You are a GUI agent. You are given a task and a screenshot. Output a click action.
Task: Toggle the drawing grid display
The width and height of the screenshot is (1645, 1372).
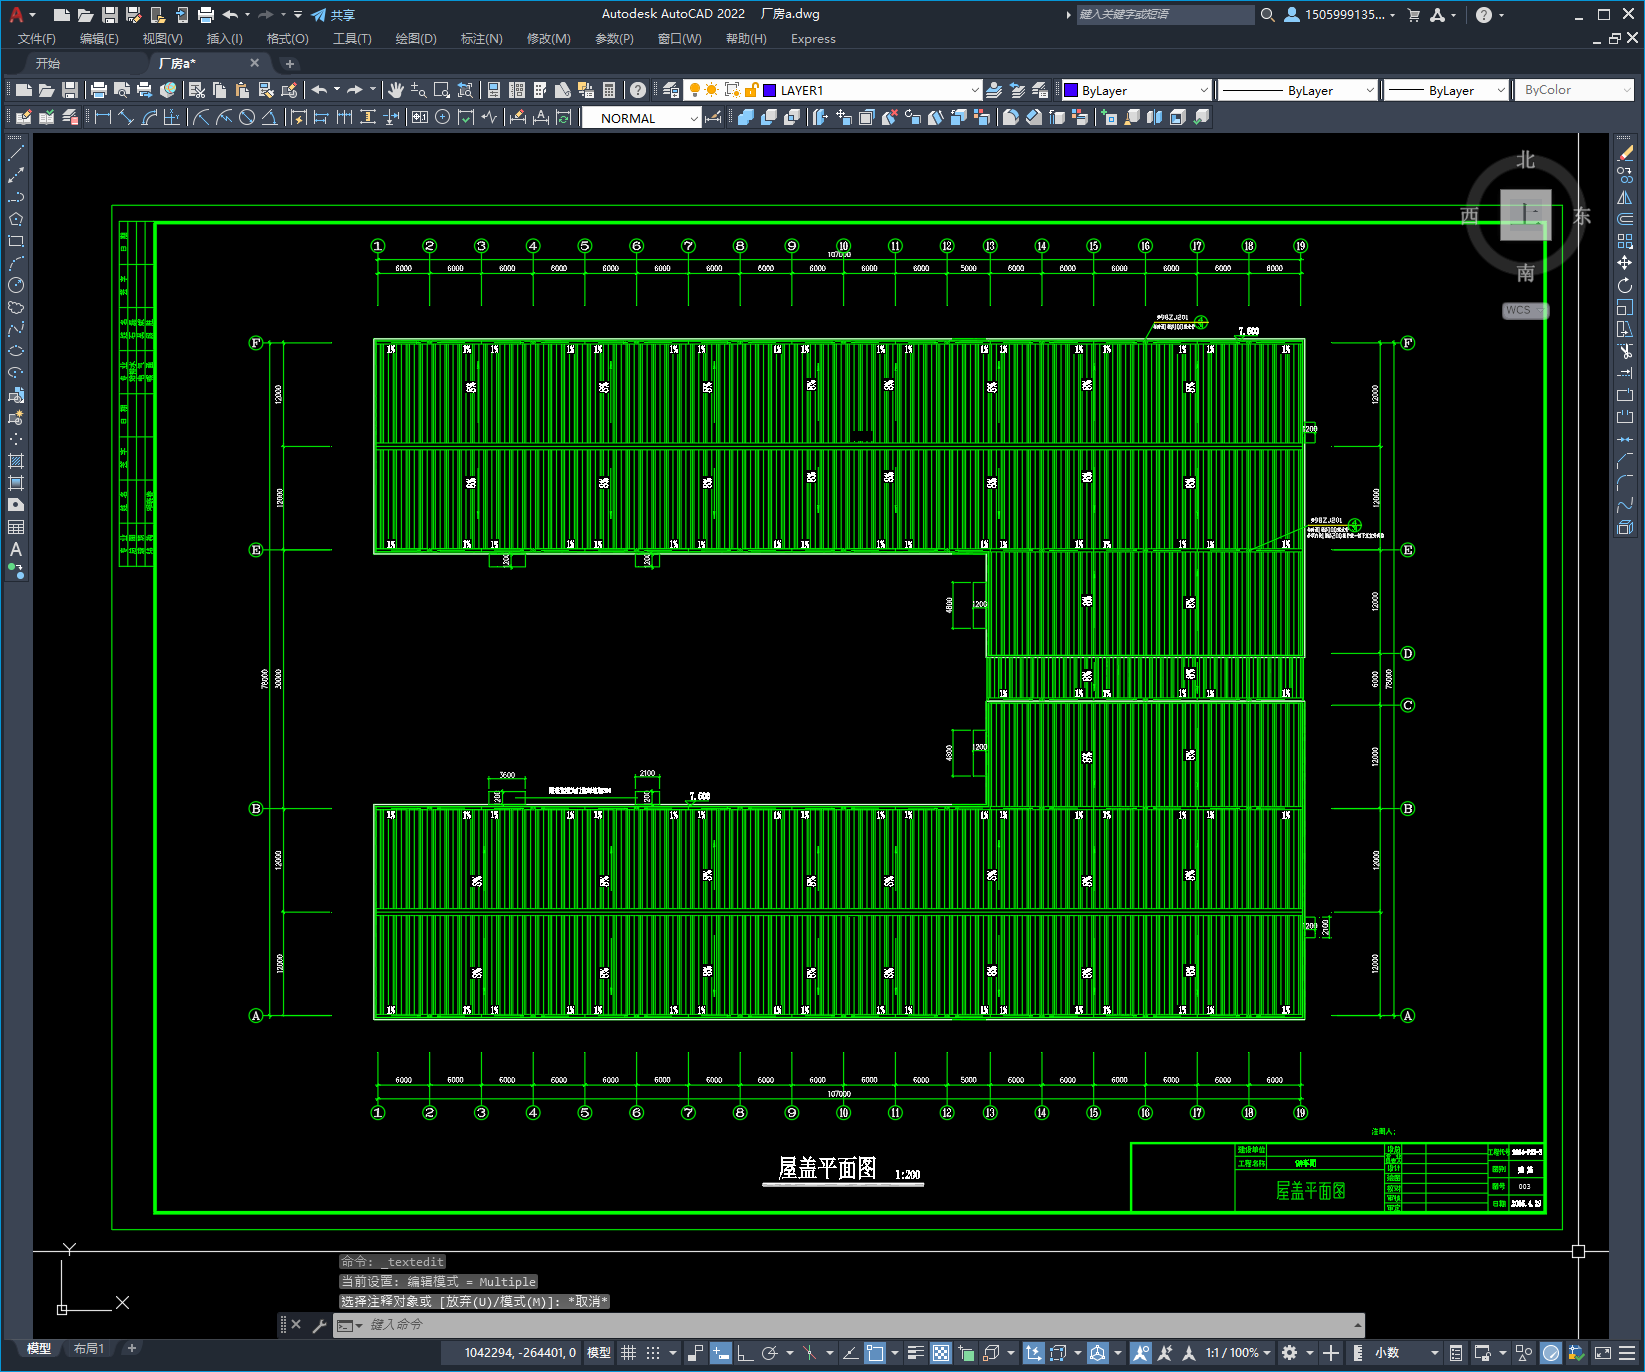(628, 1353)
